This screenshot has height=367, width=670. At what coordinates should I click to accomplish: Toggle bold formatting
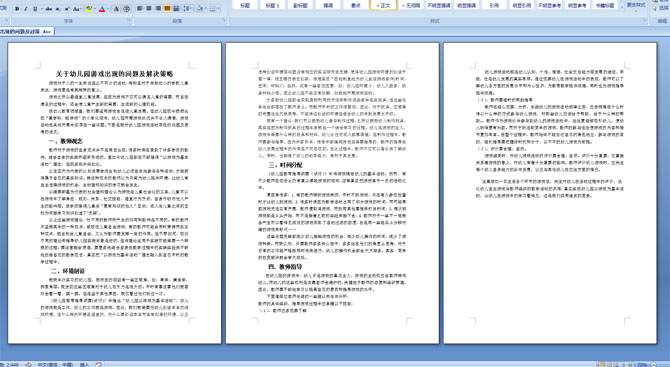click(17, 9)
